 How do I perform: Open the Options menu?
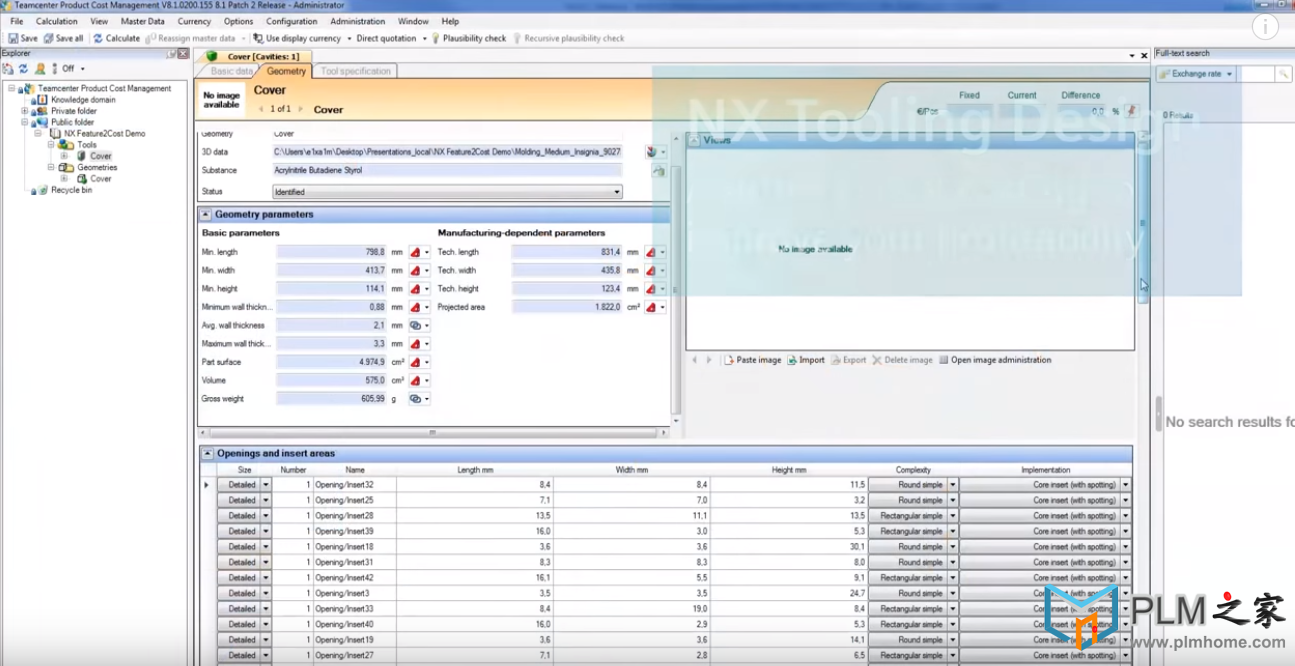tap(238, 21)
